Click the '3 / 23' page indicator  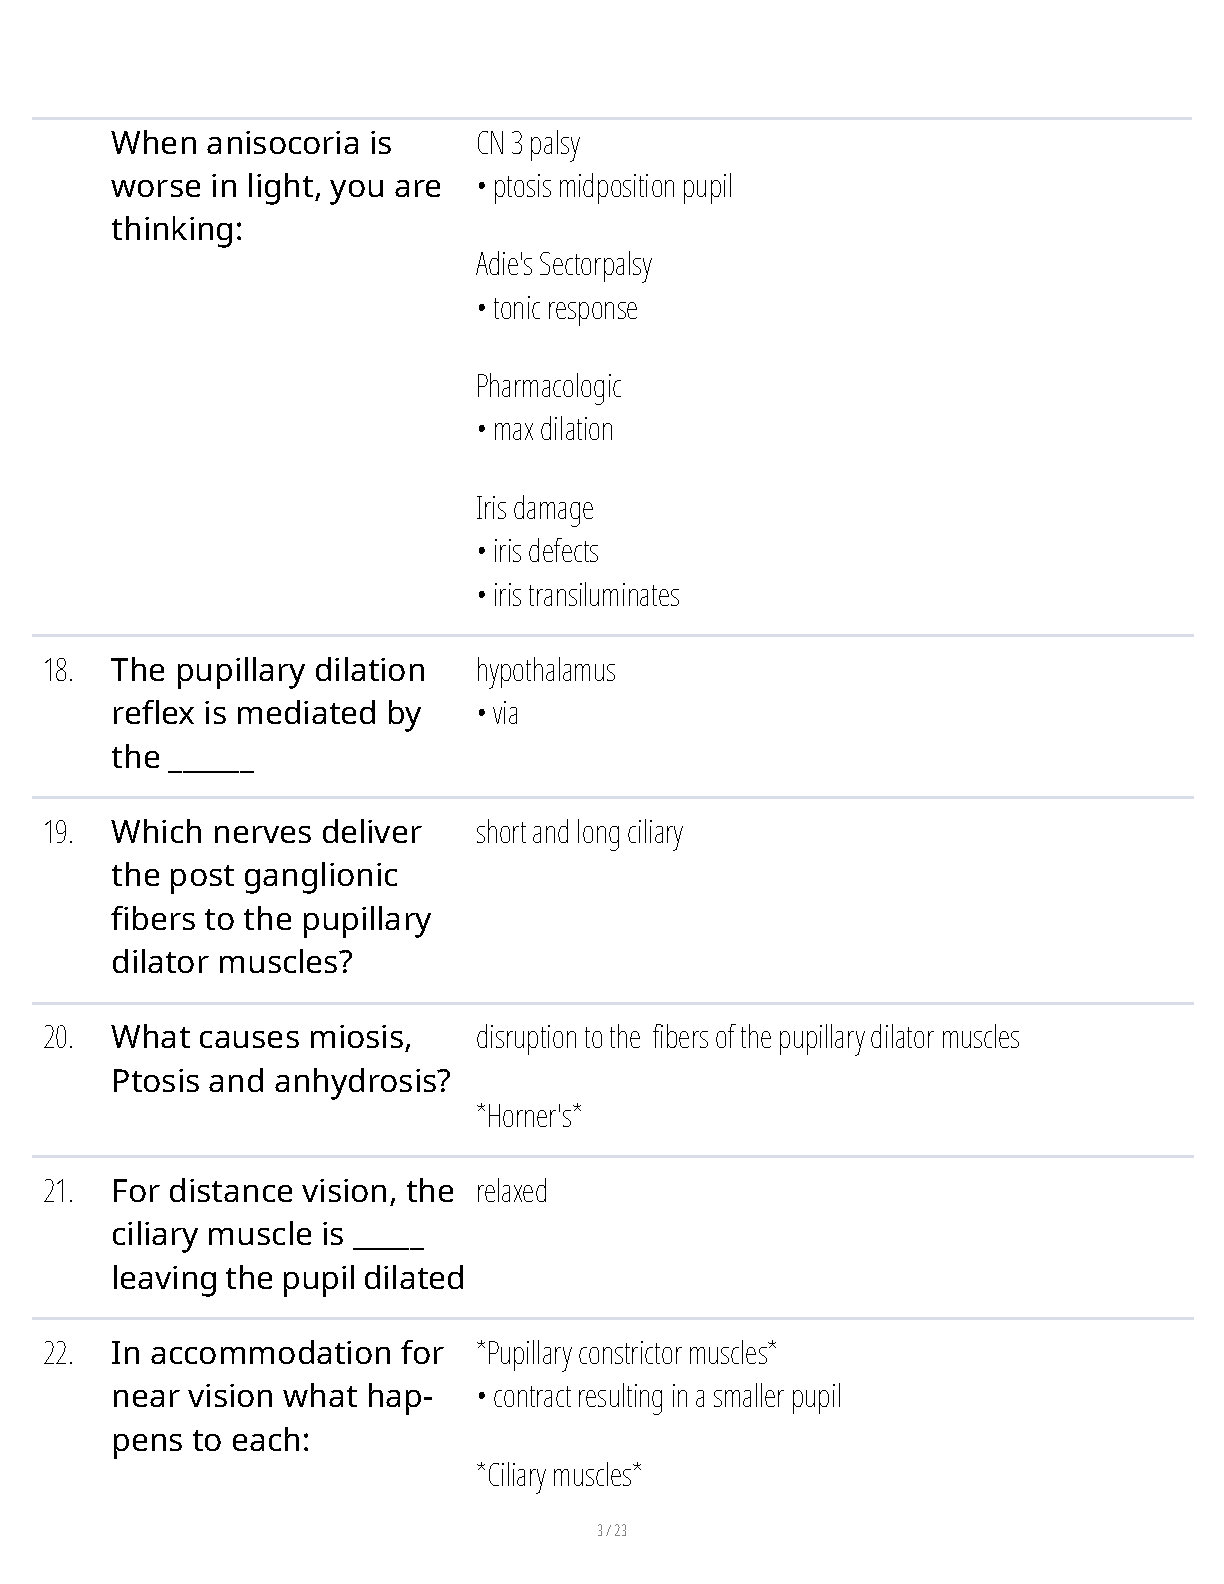tap(612, 1530)
